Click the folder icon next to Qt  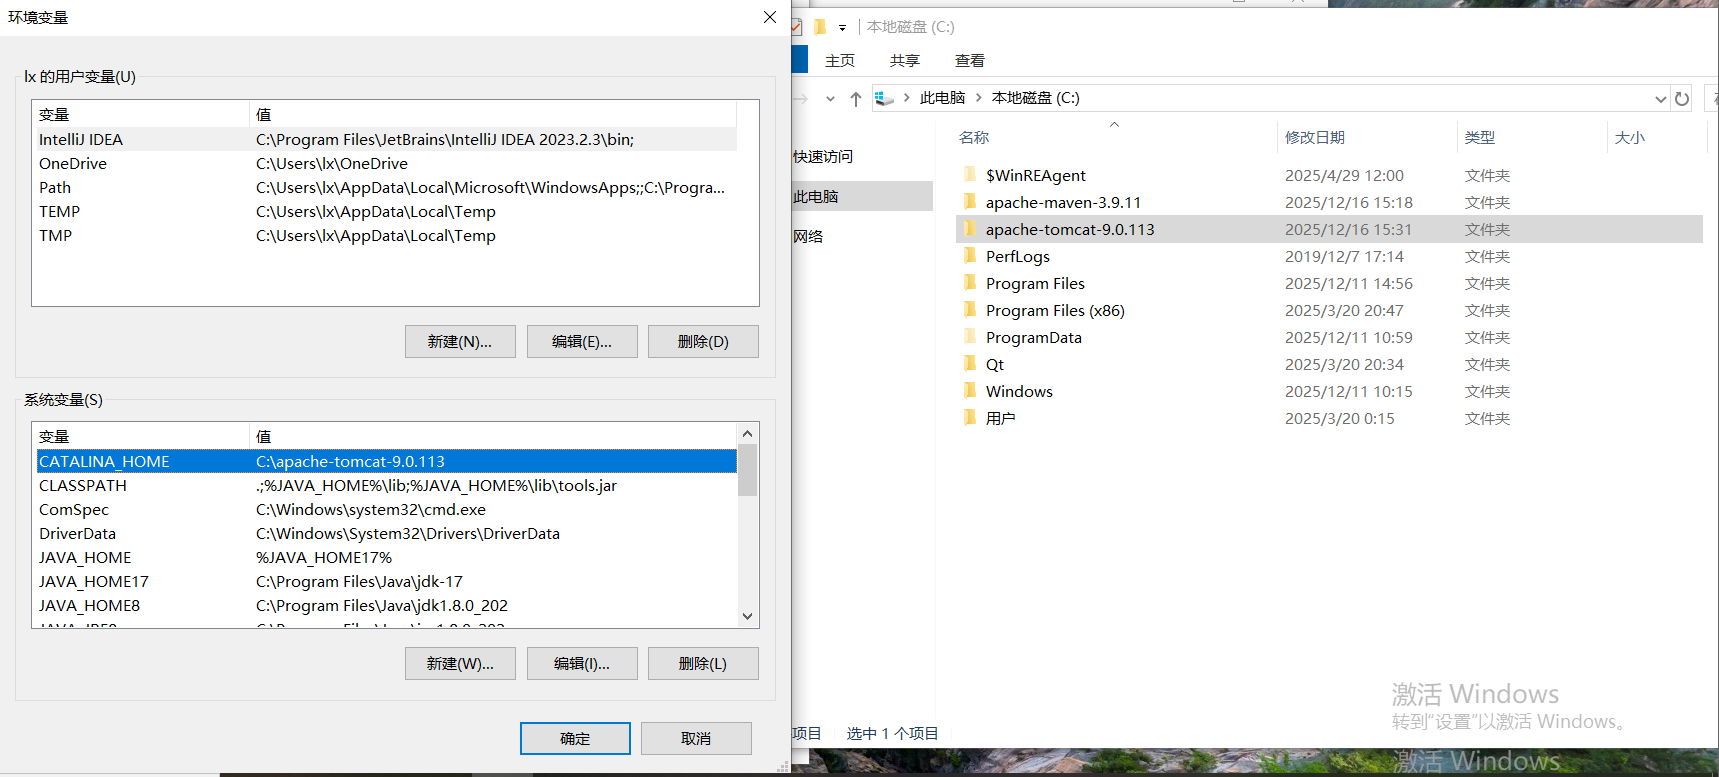[969, 364]
